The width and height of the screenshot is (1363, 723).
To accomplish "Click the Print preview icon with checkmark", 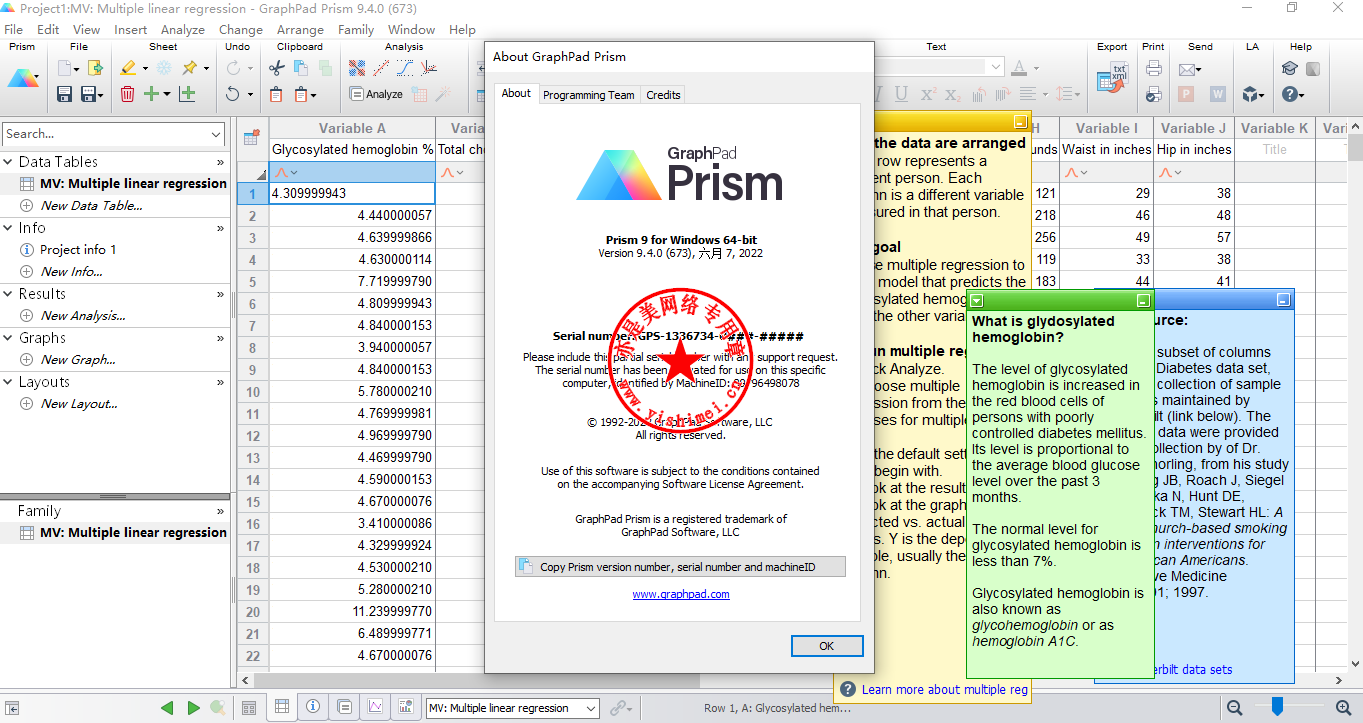I will [1153, 94].
